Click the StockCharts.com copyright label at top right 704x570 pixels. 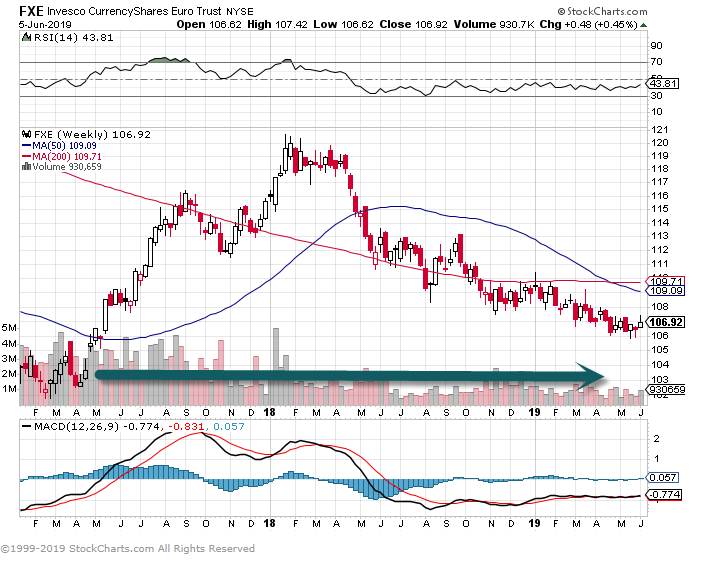coord(603,11)
